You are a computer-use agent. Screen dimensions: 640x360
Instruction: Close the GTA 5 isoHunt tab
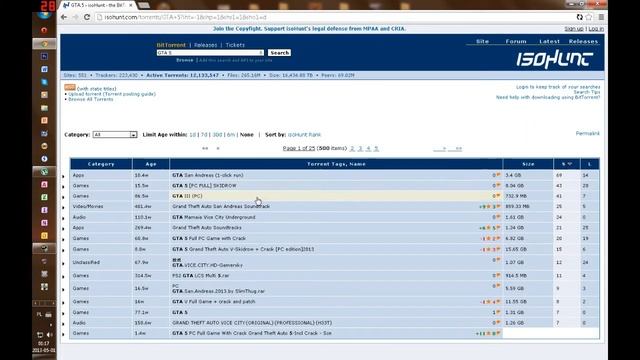tap(131, 5)
